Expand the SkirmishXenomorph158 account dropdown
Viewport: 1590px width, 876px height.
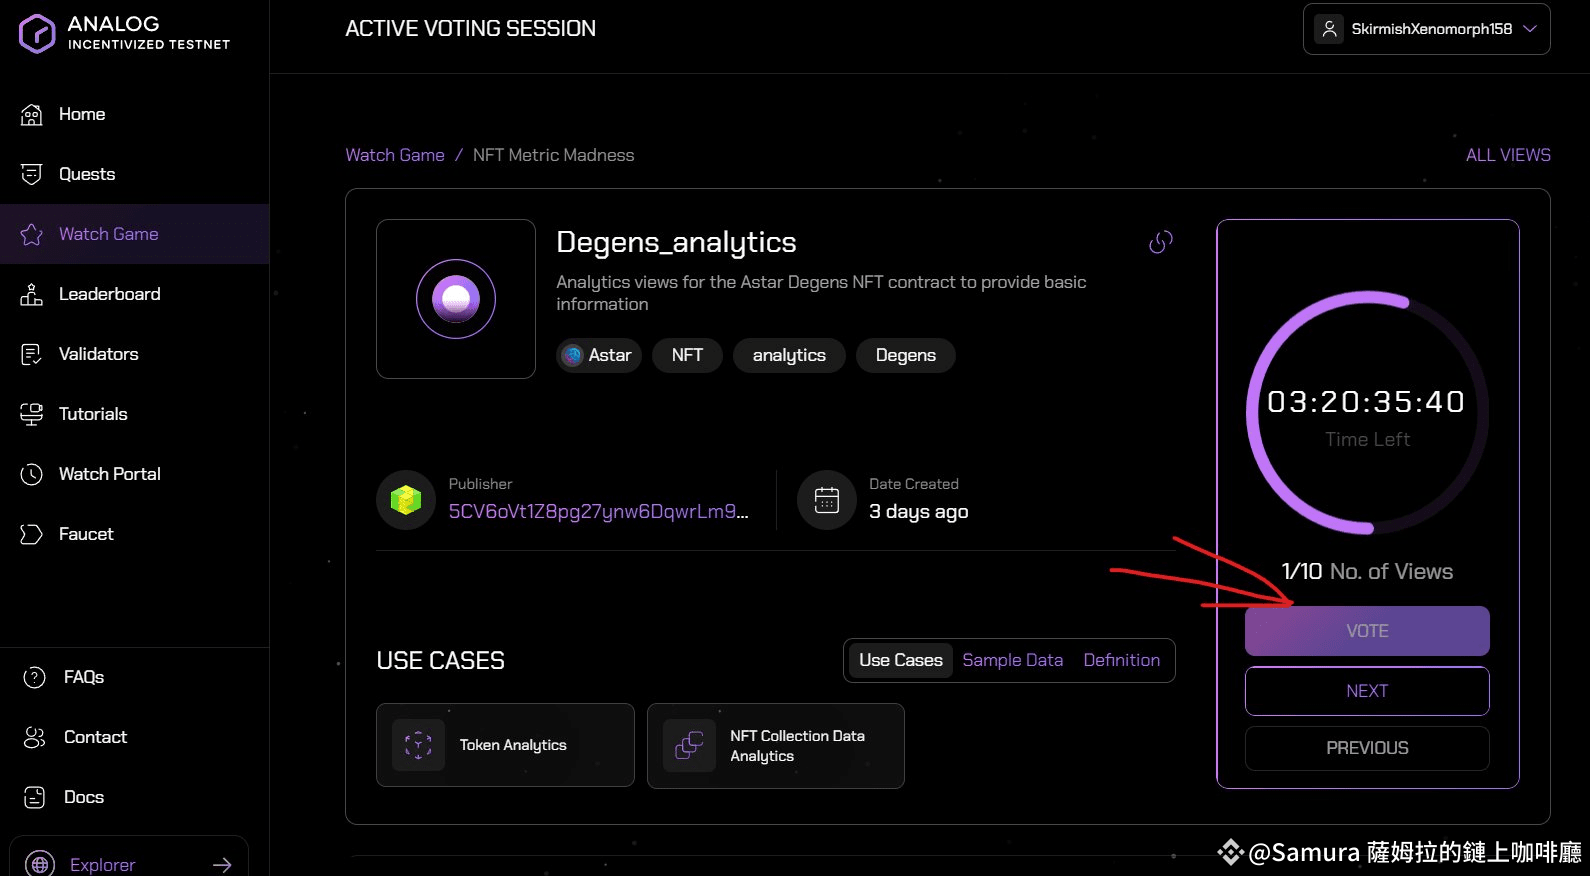[x=1529, y=29]
